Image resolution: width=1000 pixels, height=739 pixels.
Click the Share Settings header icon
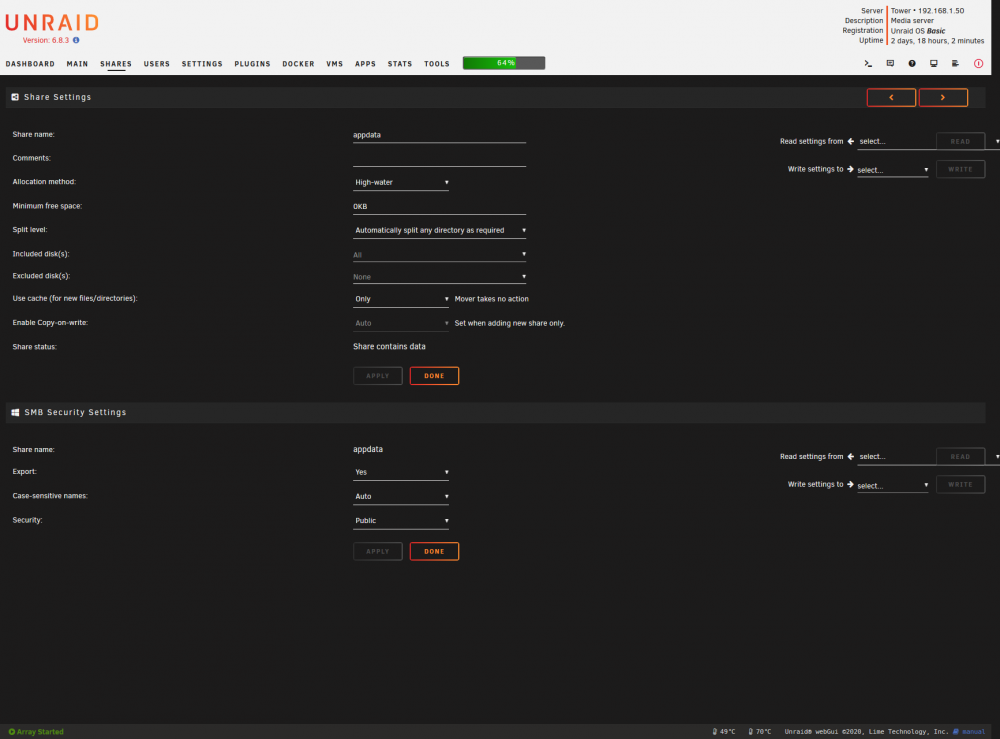[15, 97]
